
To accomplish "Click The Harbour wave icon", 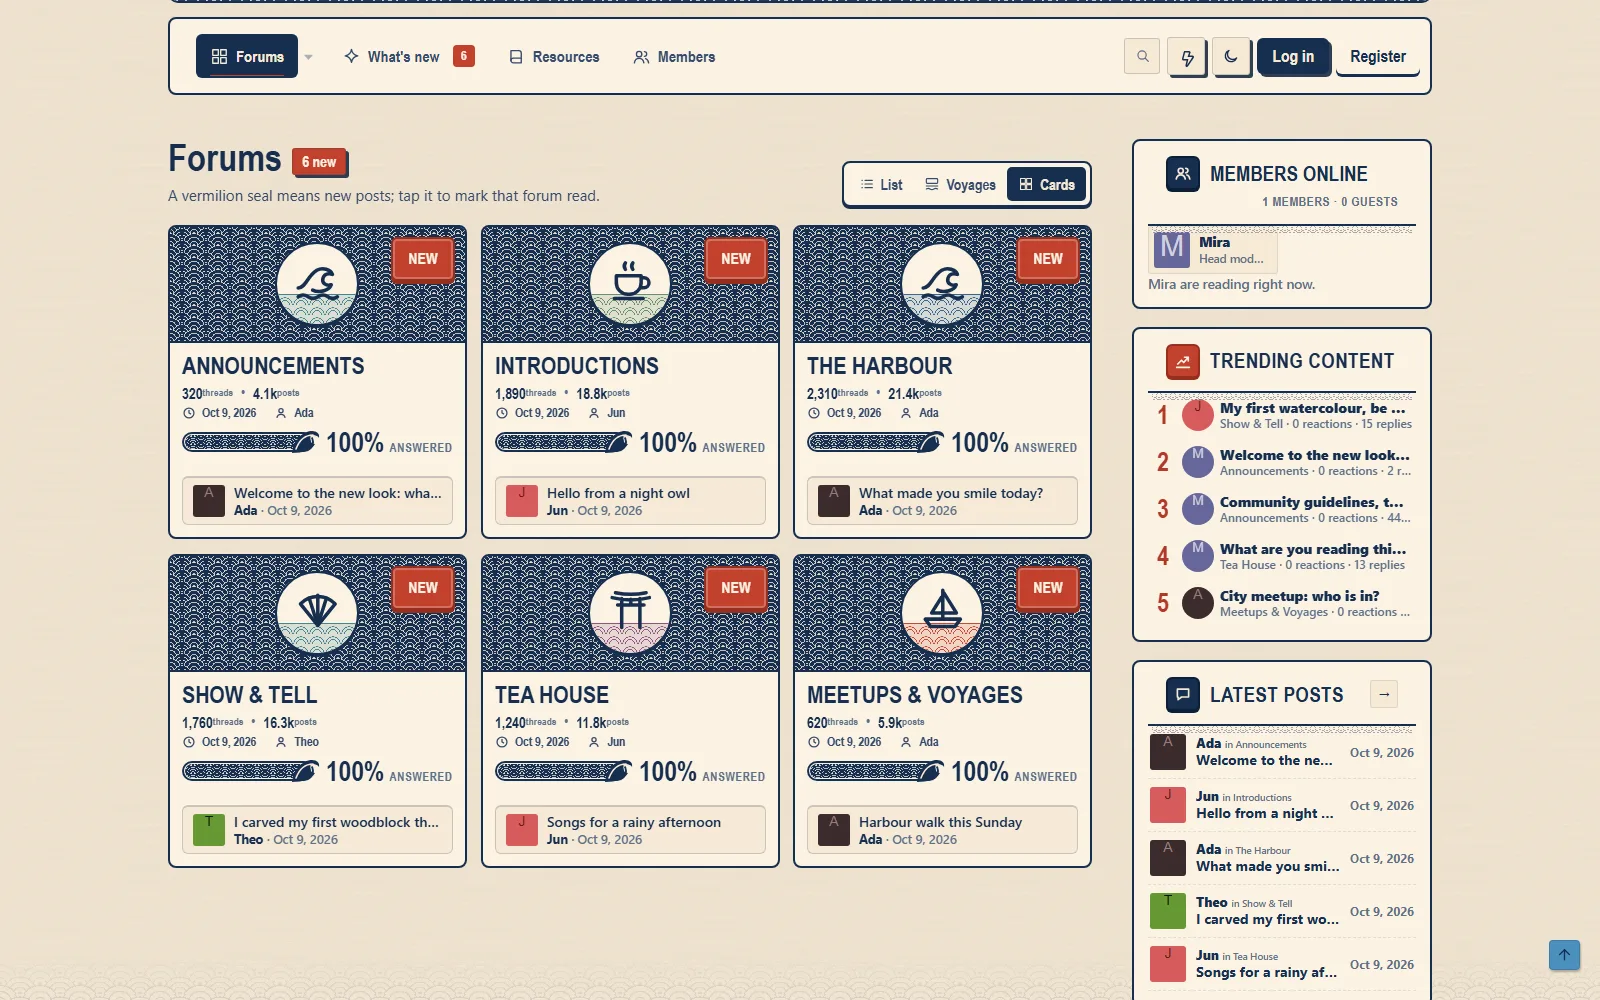I will pos(942,284).
